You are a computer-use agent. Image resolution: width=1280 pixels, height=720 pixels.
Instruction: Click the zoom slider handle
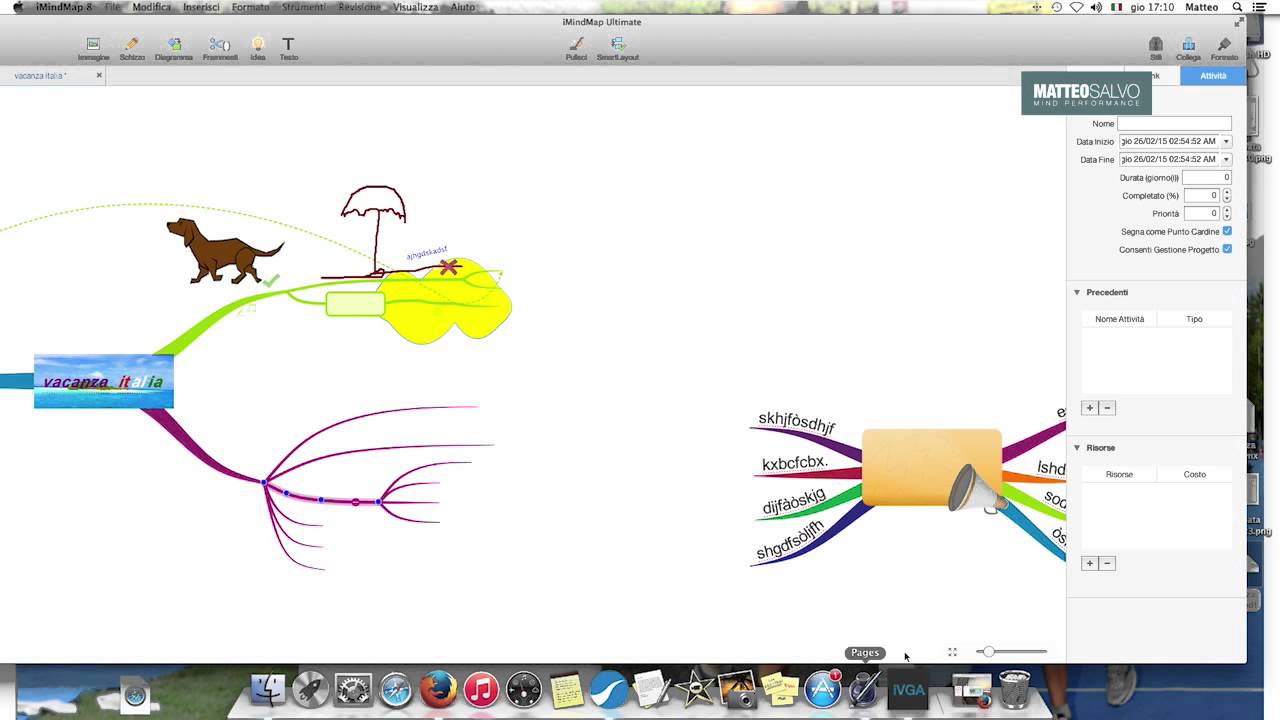pos(988,652)
